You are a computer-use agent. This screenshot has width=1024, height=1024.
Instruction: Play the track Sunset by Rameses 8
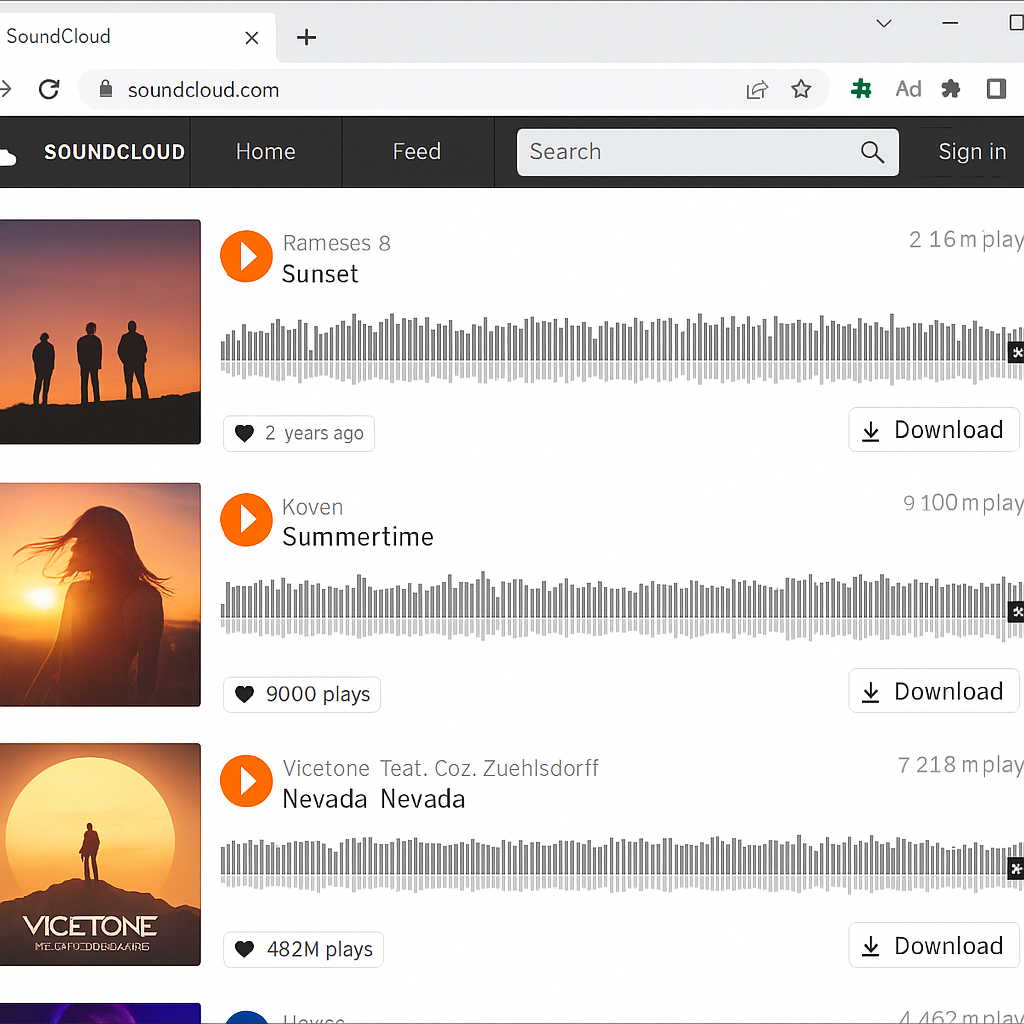tap(246, 256)
